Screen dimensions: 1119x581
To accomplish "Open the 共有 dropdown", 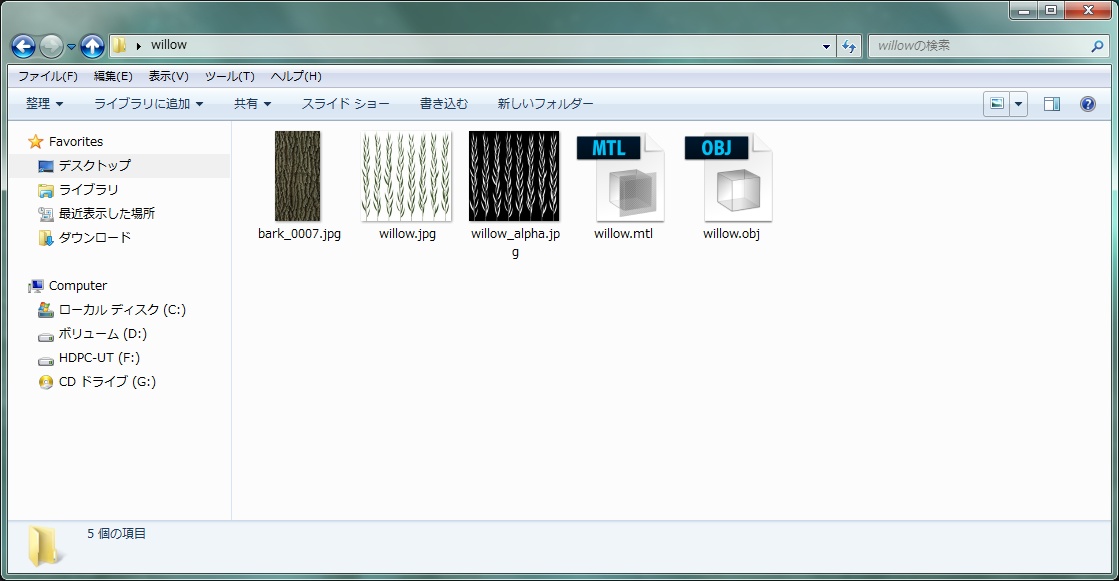I will click(253, 103).
